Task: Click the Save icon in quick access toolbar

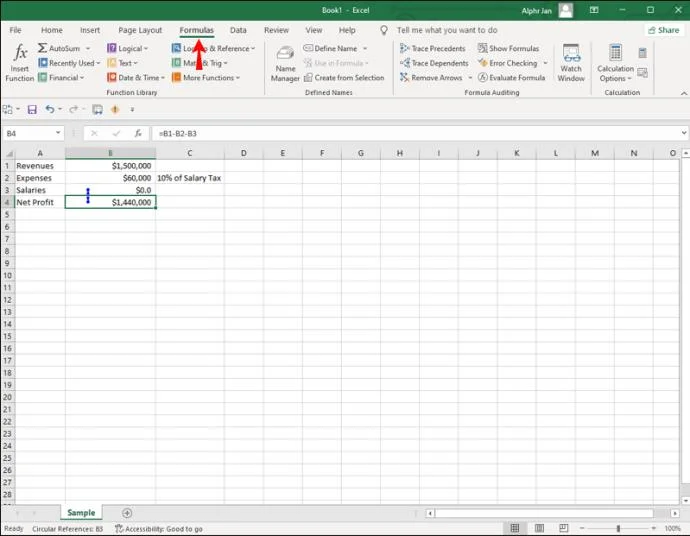Action: pyautogui.click(x=32, y=109)
